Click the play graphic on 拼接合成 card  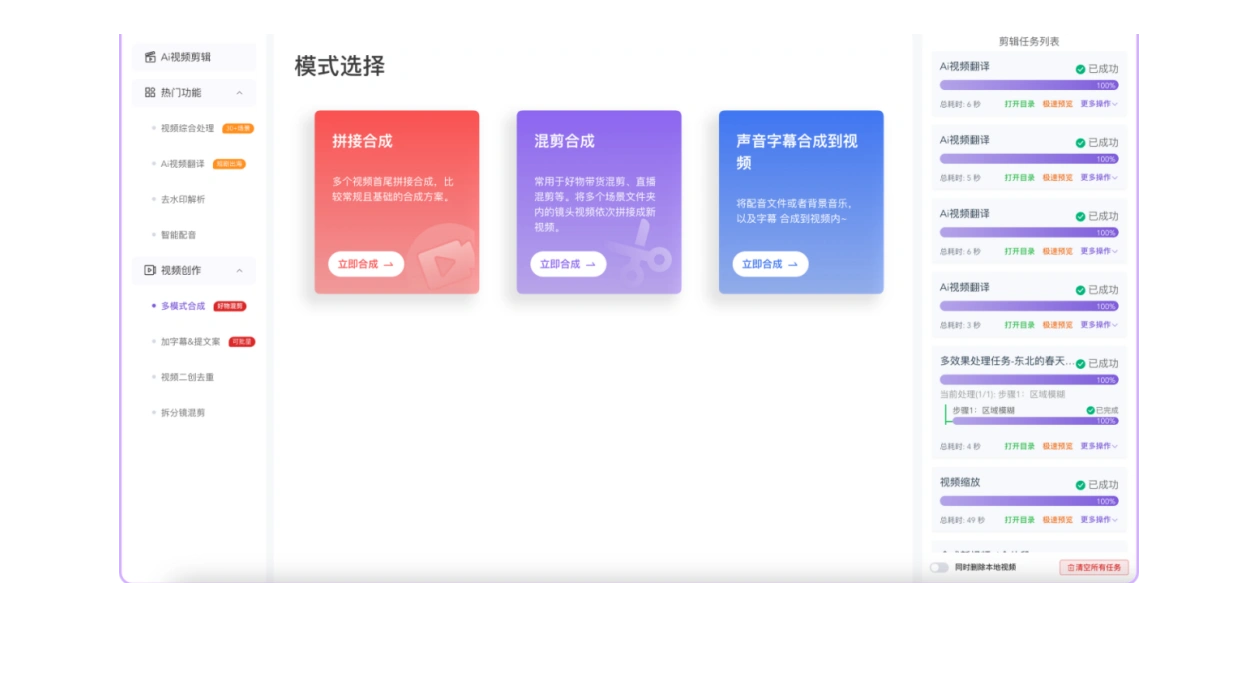[439, 263]
